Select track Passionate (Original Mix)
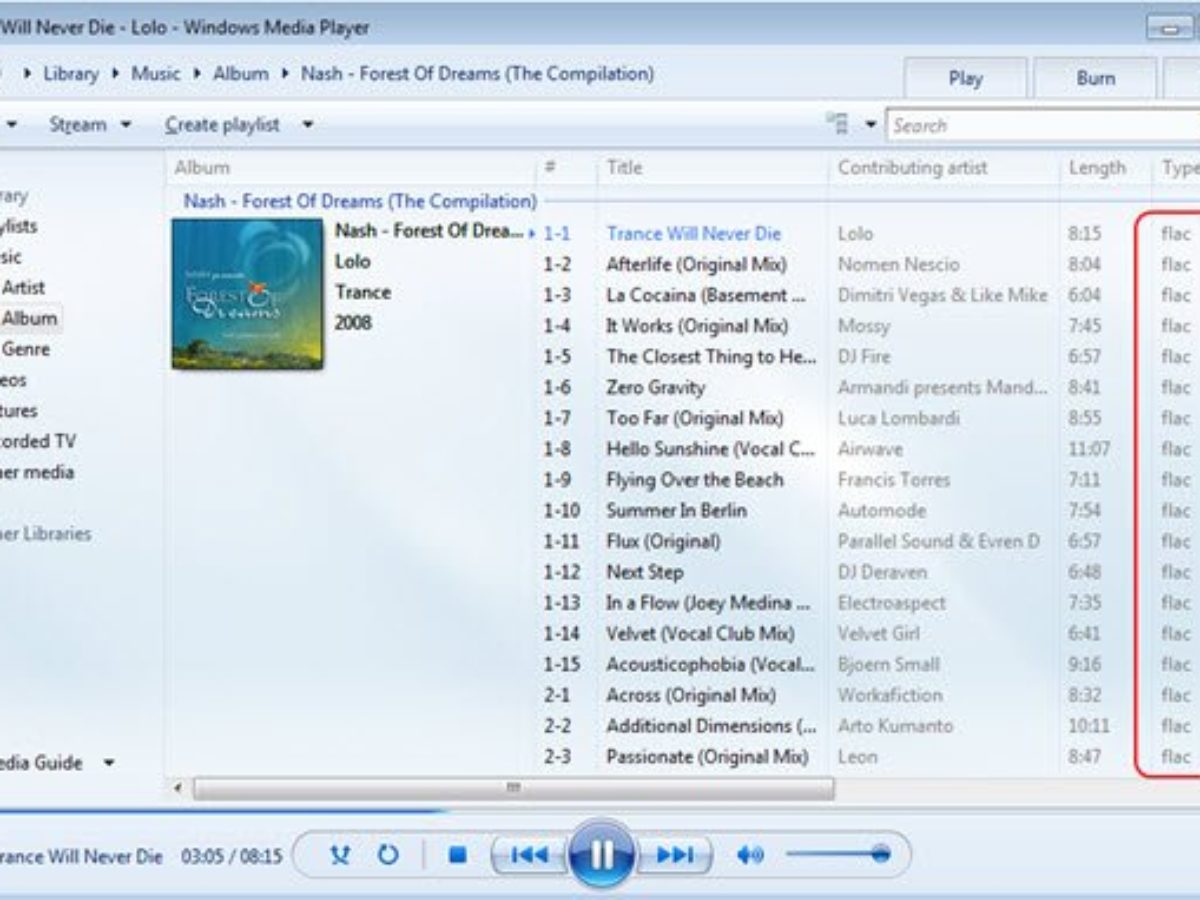 pos(707,757)
